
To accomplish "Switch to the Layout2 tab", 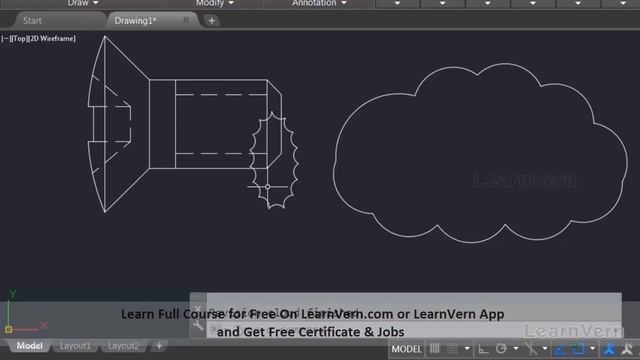I will [x=123, y=346].
